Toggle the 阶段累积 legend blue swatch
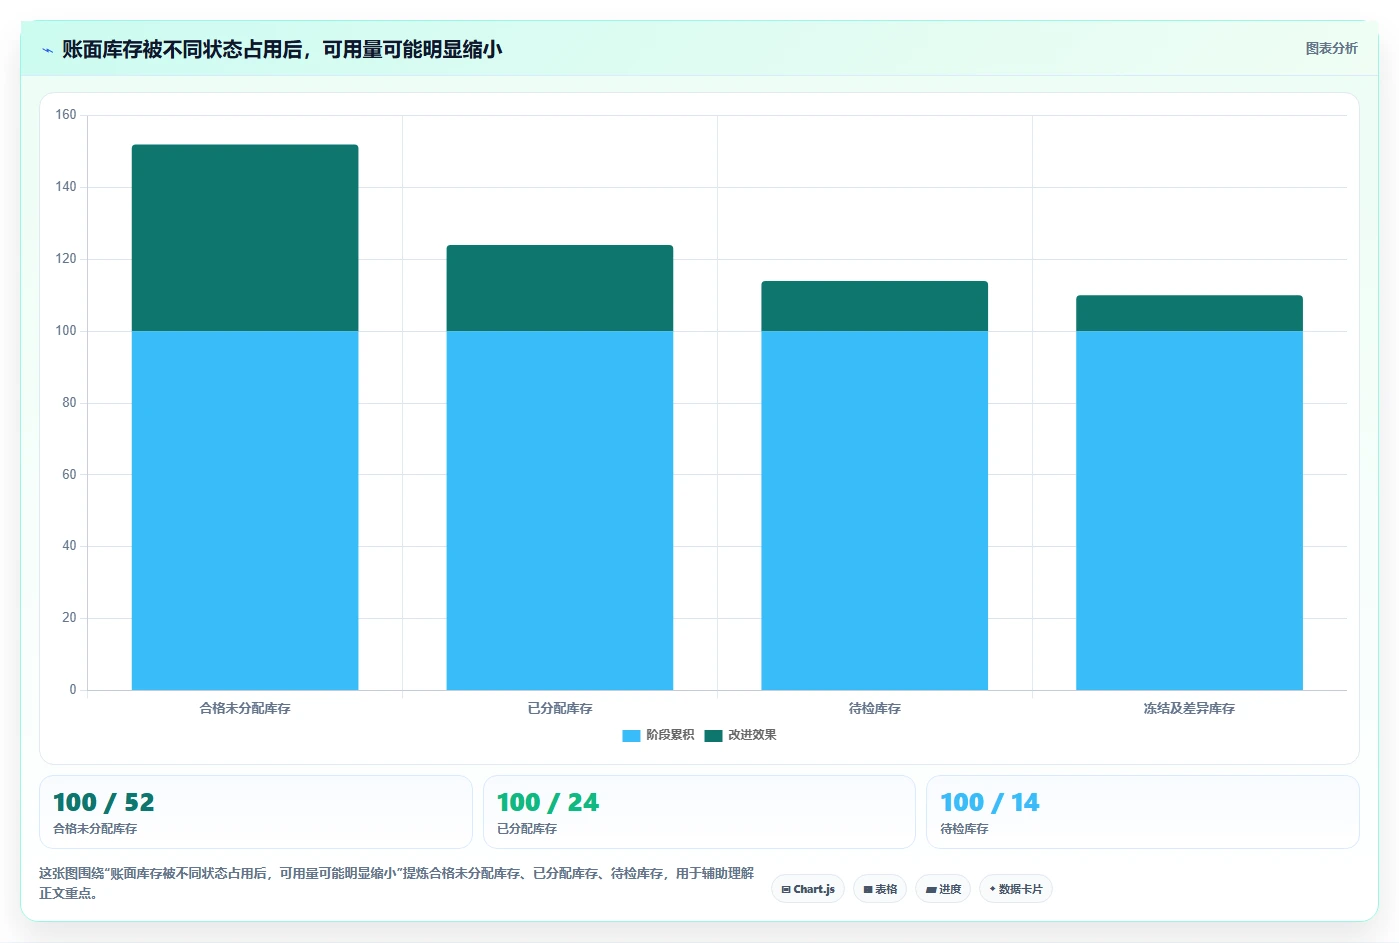1399x943 pixels. (x=631, y=736)
